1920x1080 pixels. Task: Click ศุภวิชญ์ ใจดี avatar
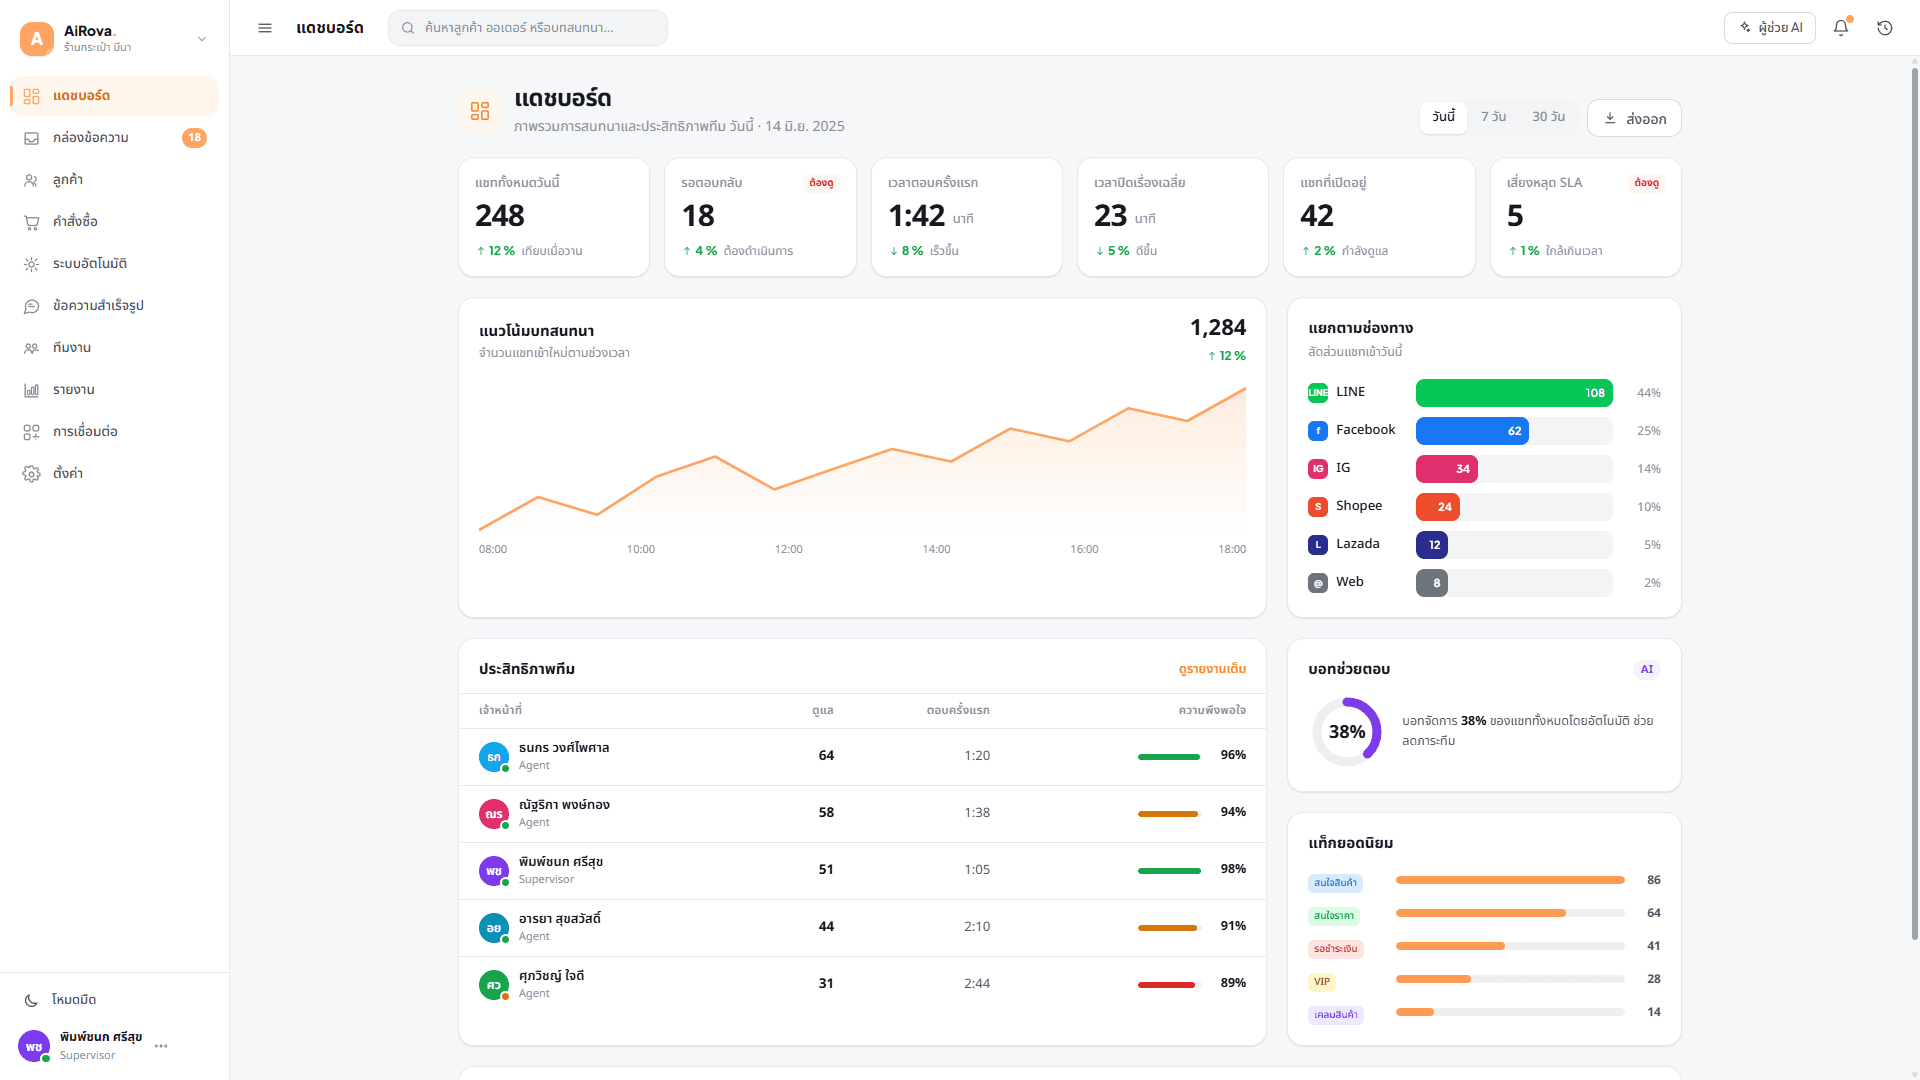[494, 985]
